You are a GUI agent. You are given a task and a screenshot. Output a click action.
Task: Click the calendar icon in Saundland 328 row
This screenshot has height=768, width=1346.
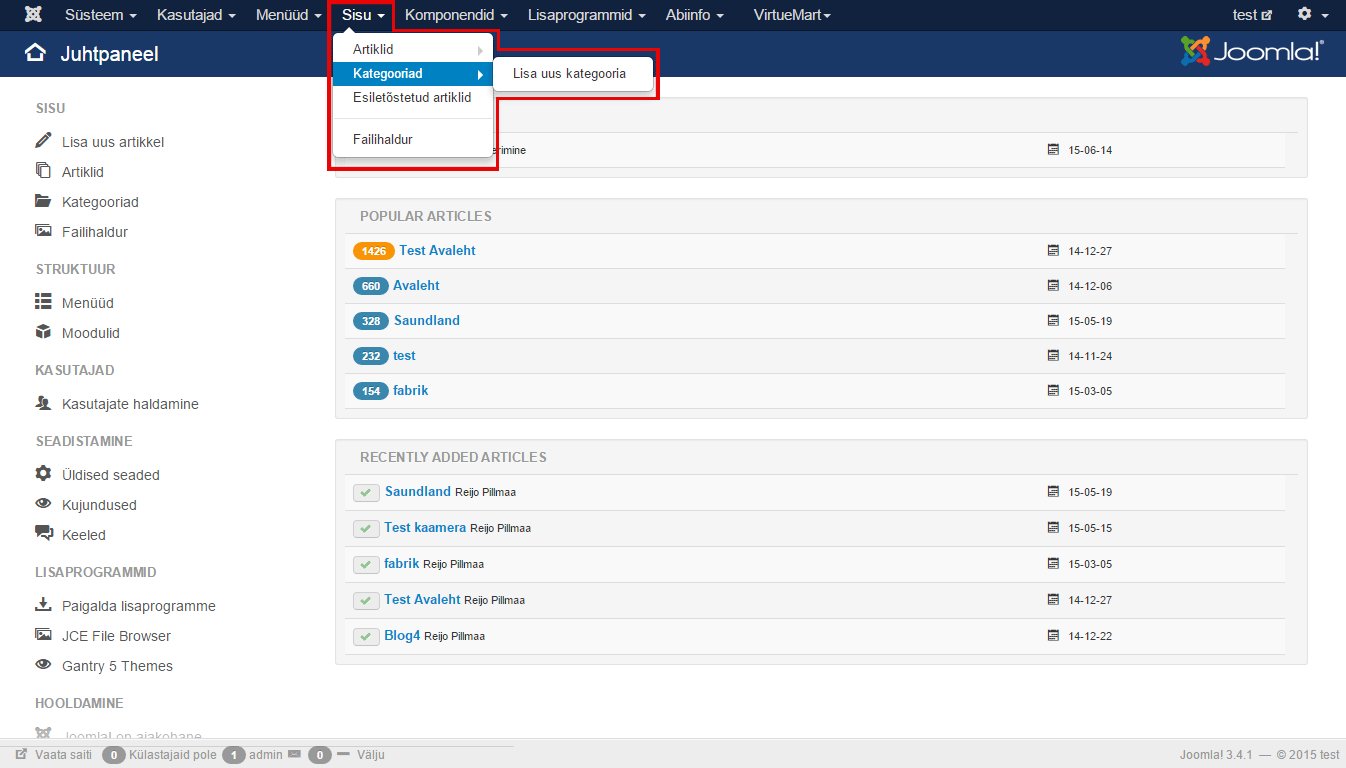[1053, 320]
